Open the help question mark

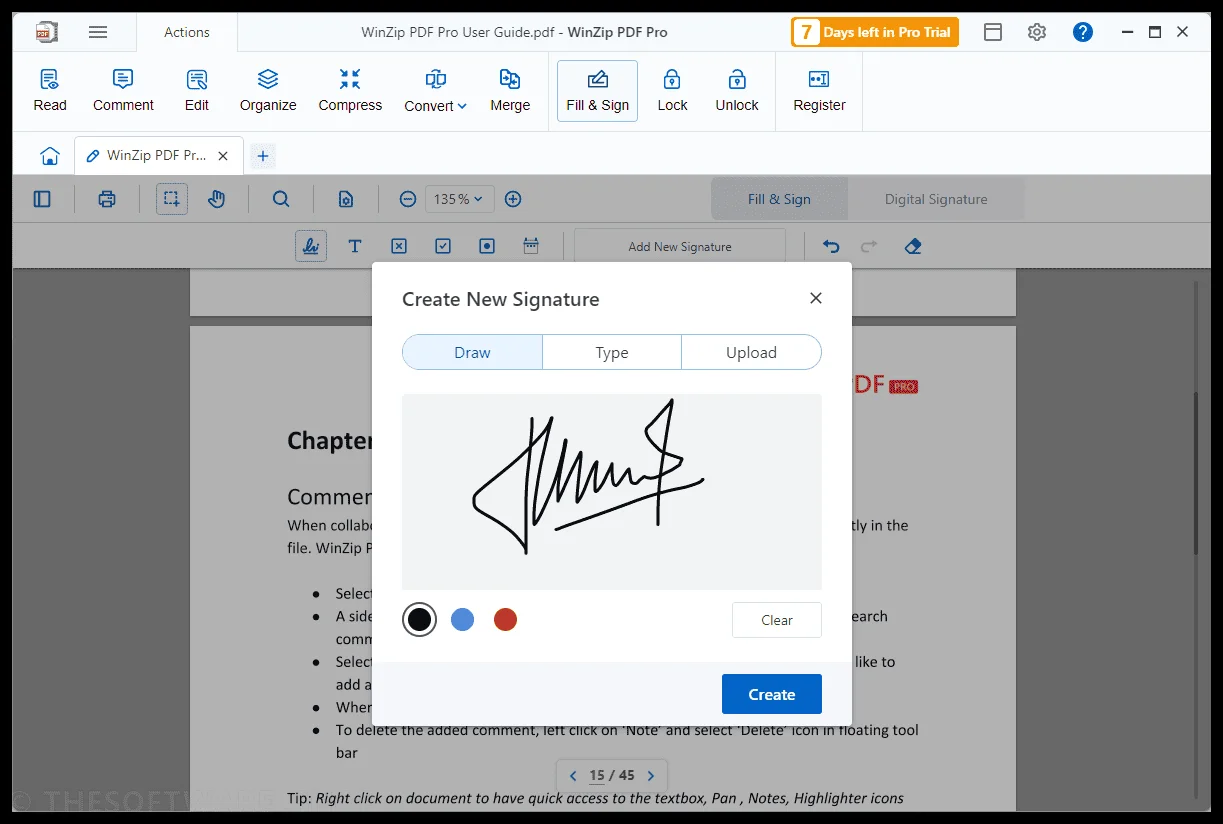[1083, 32]
